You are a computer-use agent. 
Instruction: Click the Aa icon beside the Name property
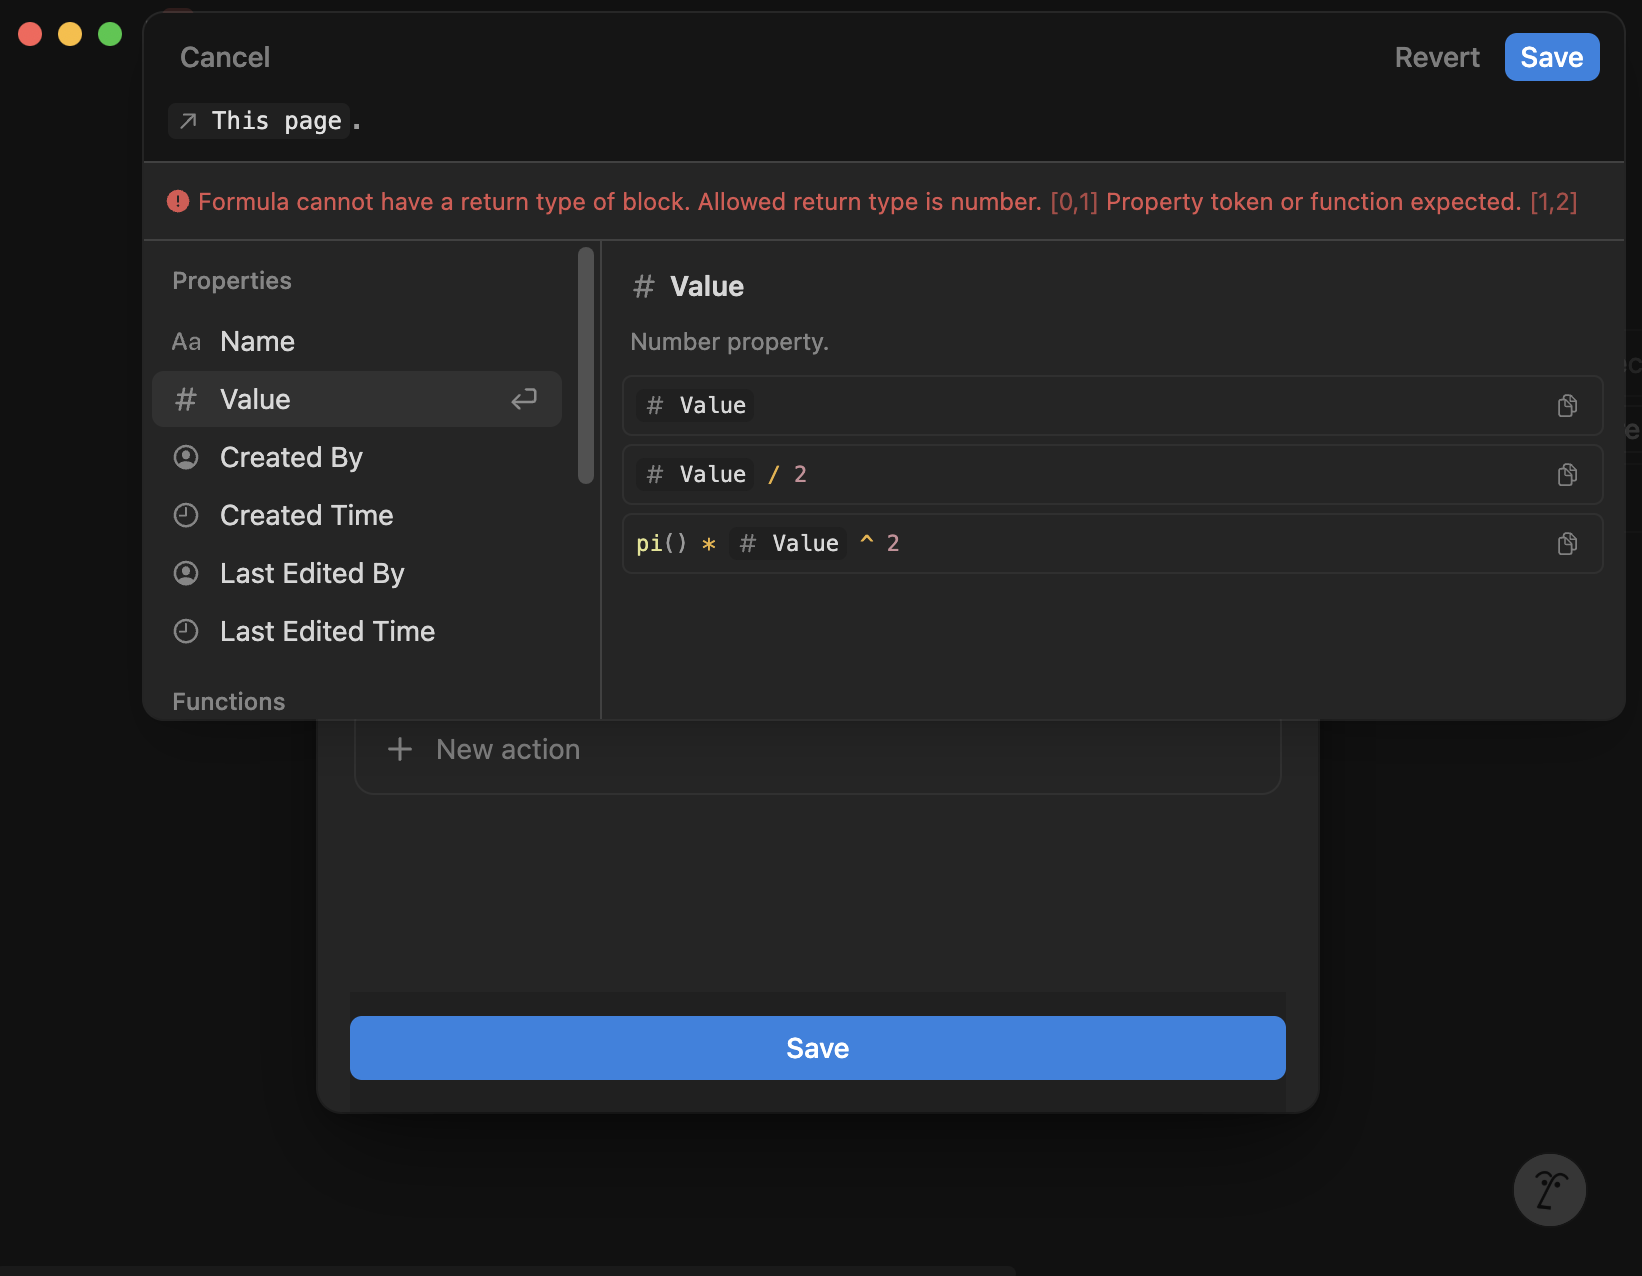186,341
